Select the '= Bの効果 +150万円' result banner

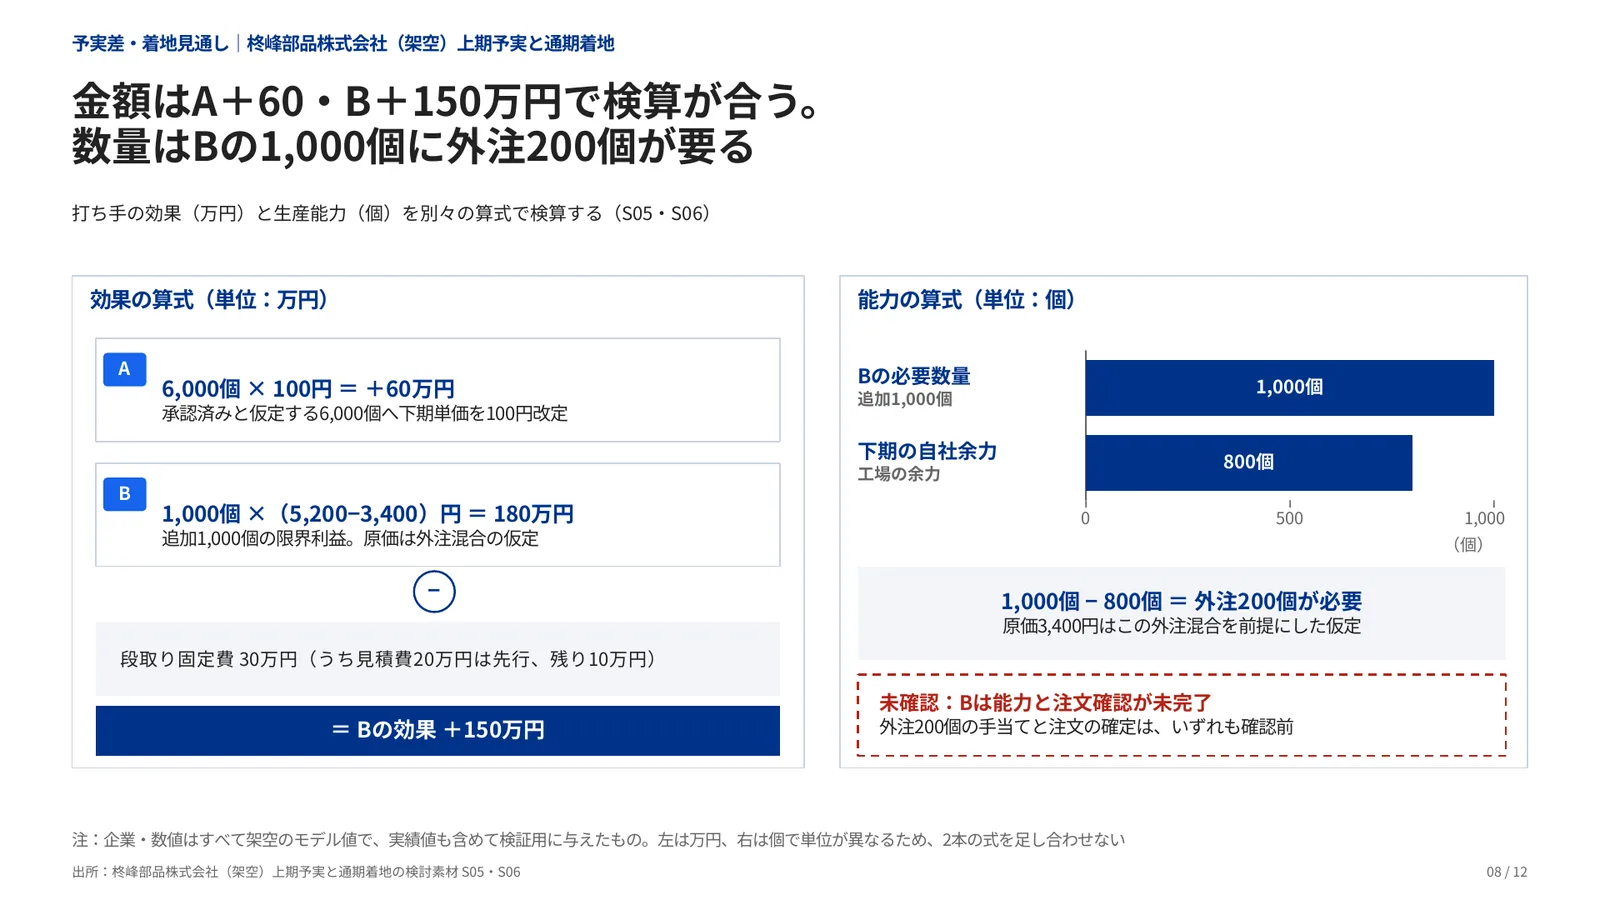tap(438, 730)
